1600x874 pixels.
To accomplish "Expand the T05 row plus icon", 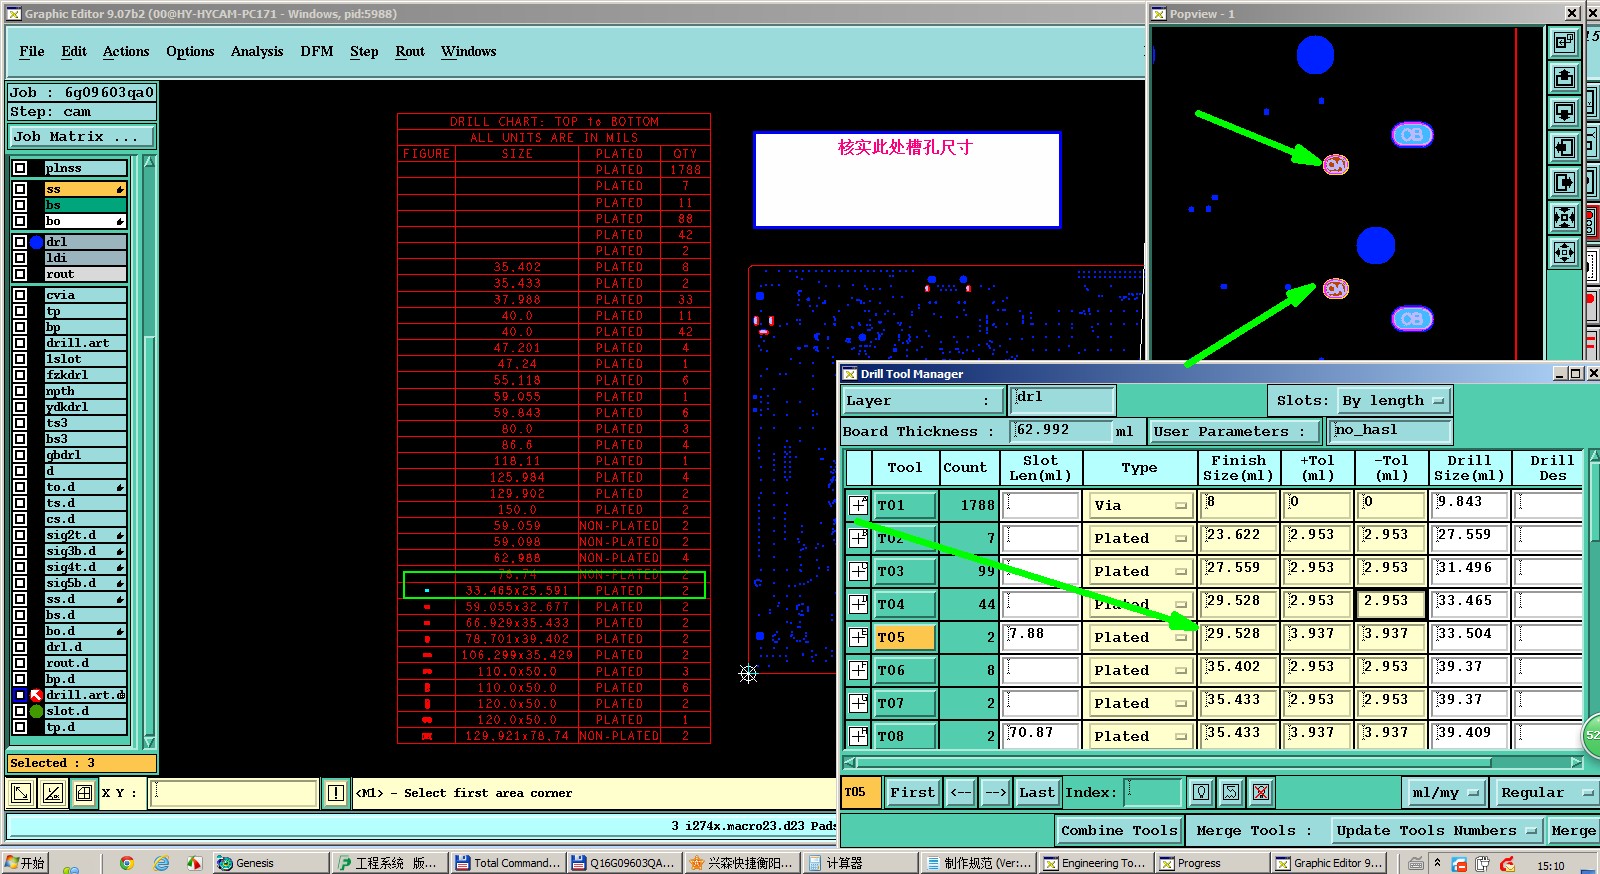I will point(859,637).
